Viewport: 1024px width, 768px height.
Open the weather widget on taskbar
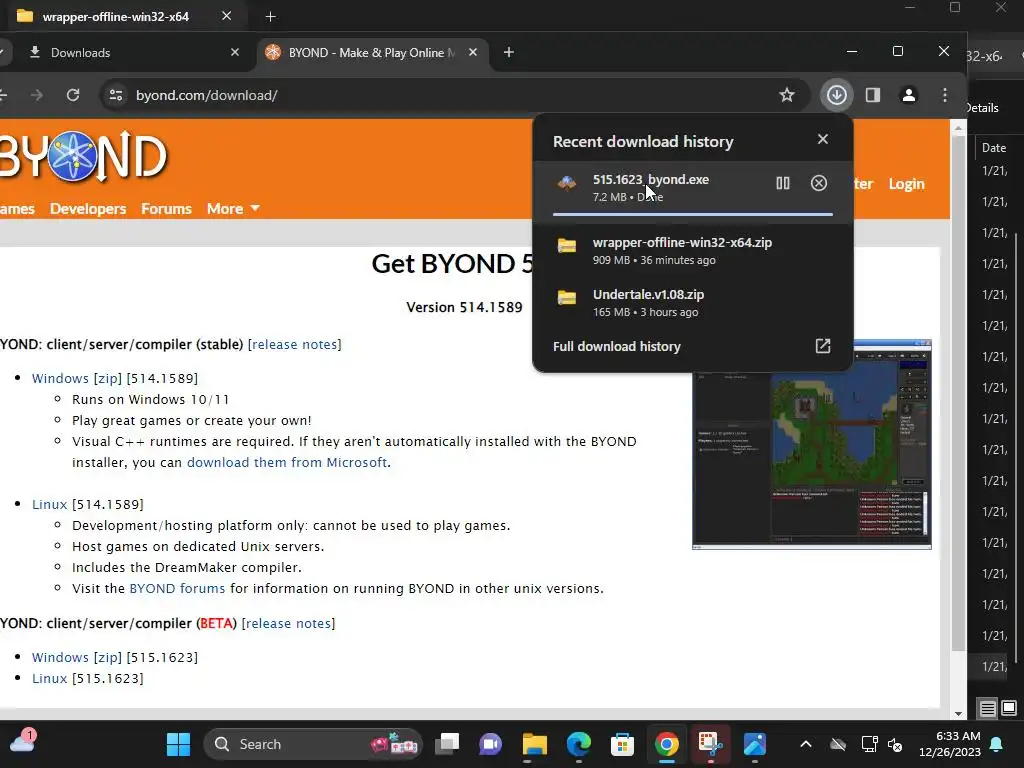pyautogui.click(x=22, y=742)
